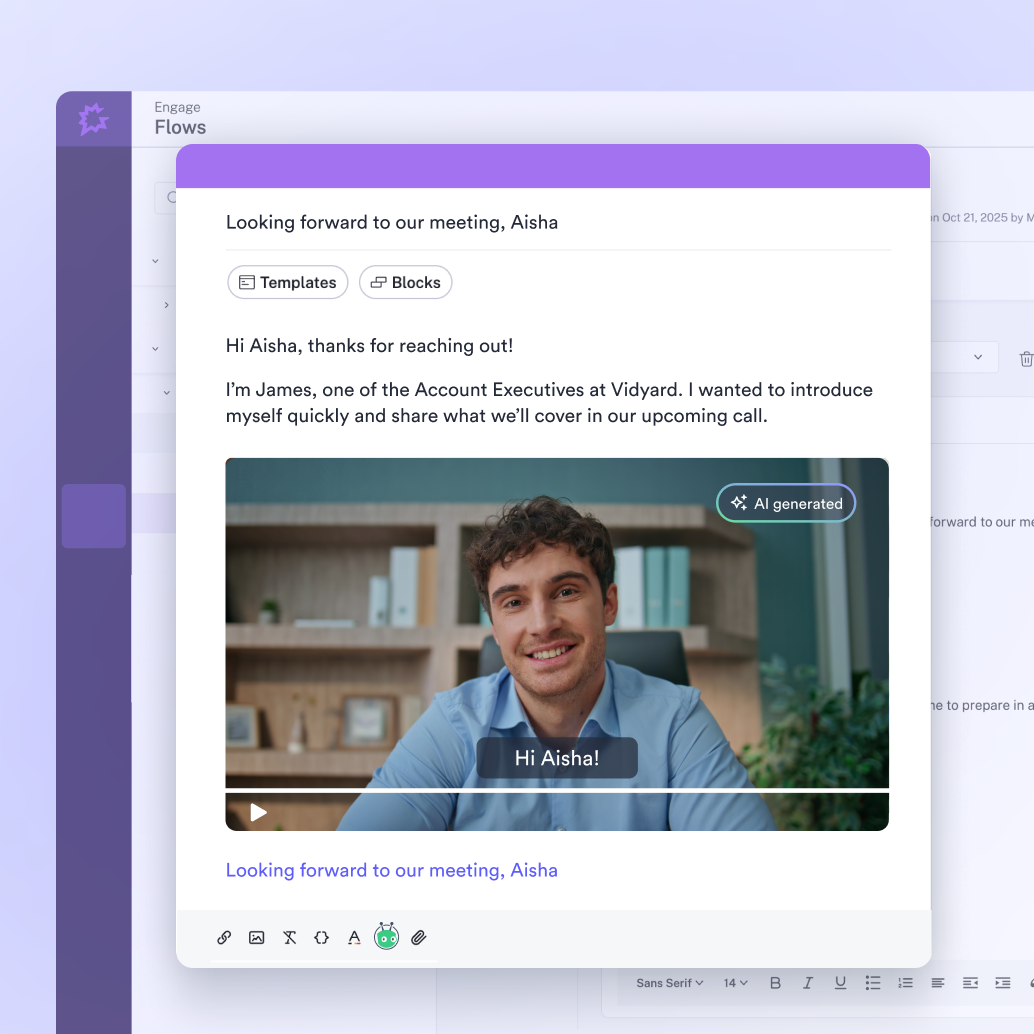The height and width of the screenshot is (1034, 1034).
Task: Toggle underline formatting in background editor
Action: tap(840, 983)
